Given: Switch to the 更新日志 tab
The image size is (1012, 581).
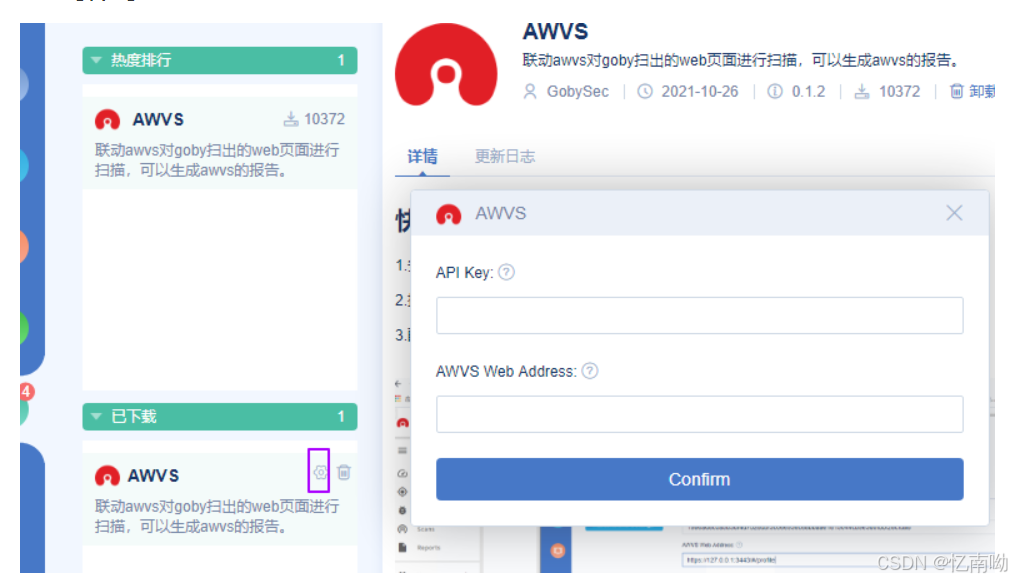Looking at the screenshot, I should pyautogui.click(x=505, y=156).
